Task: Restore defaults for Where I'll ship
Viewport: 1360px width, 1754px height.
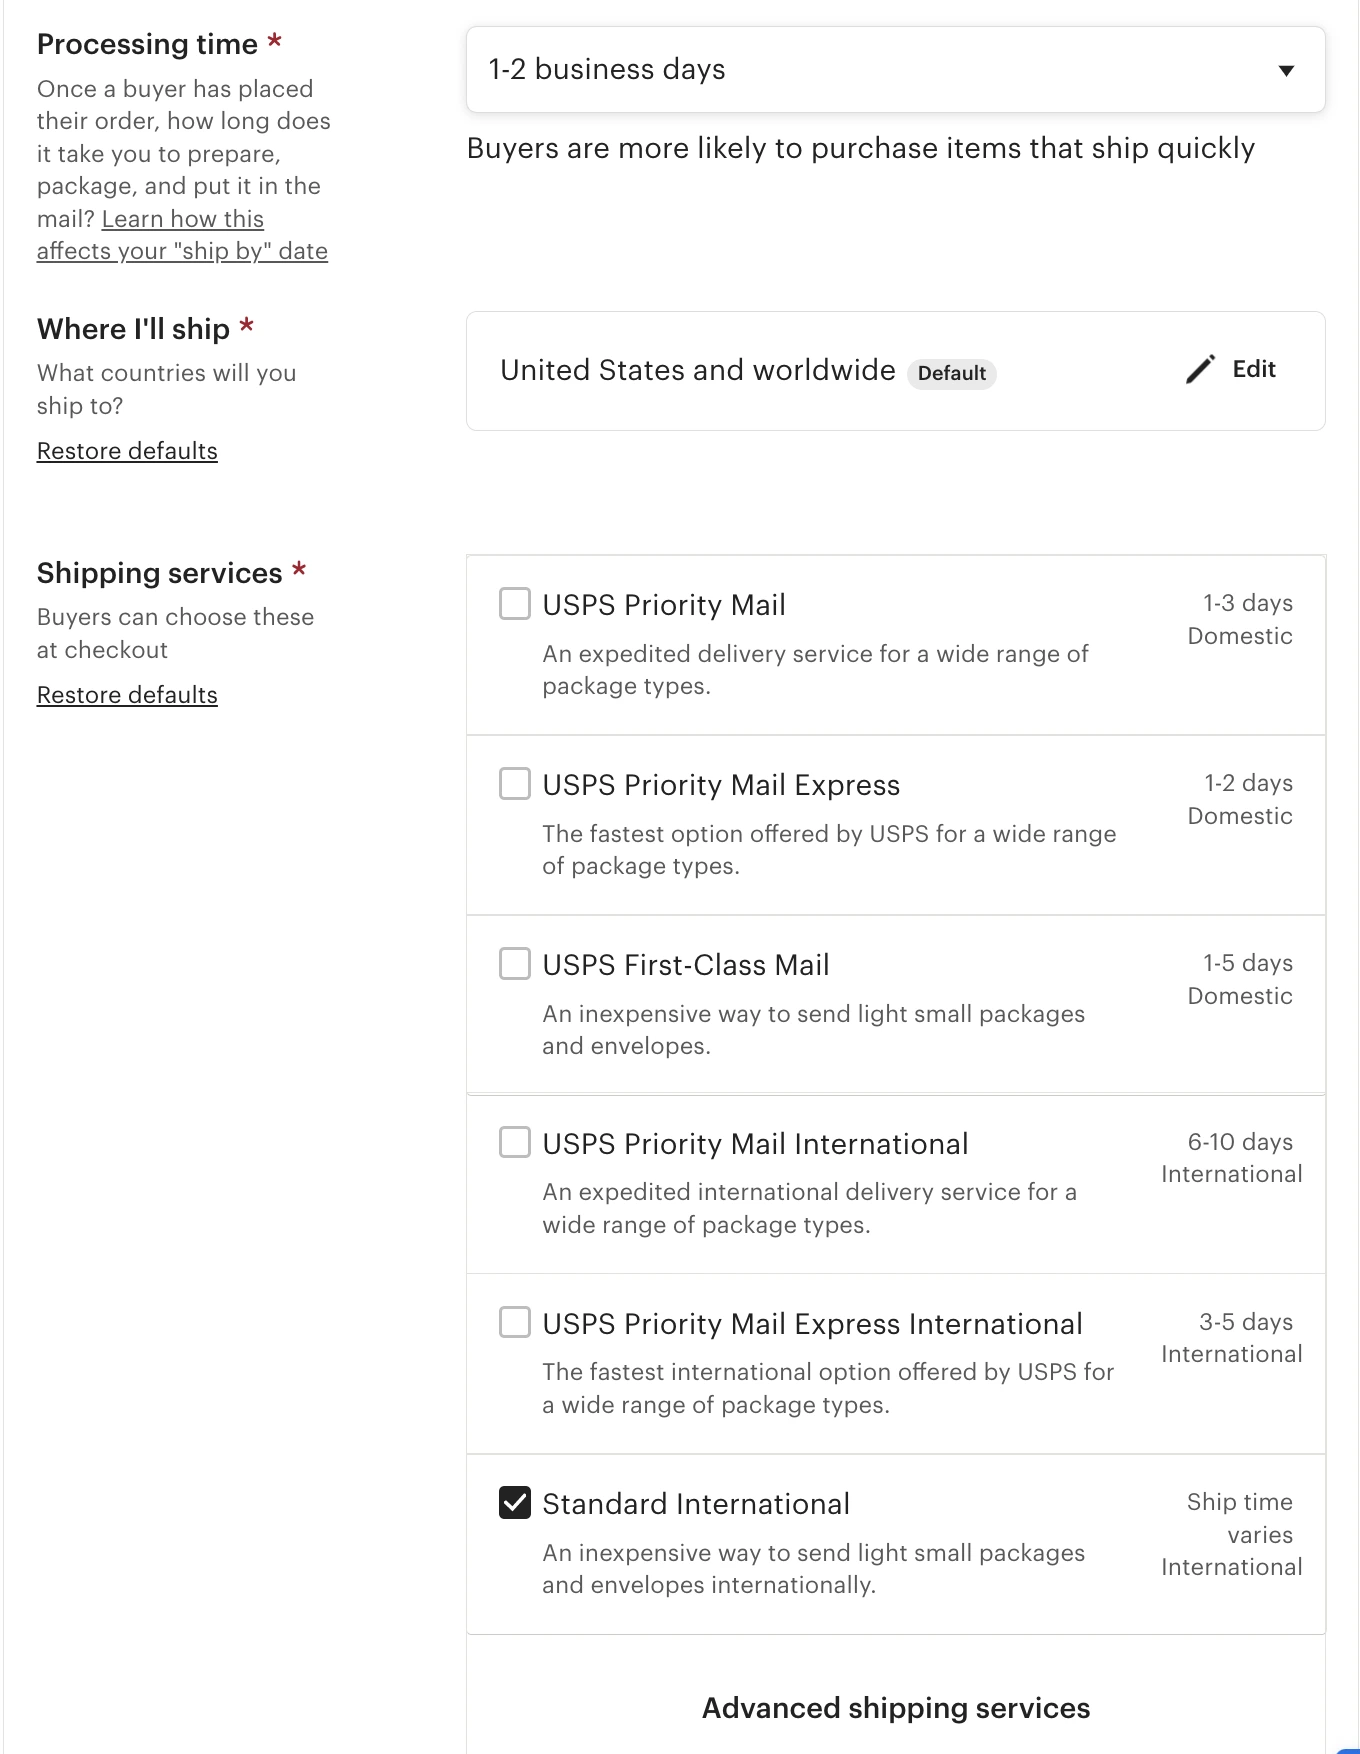Action: pyautogui.click(x=127, y=451)
